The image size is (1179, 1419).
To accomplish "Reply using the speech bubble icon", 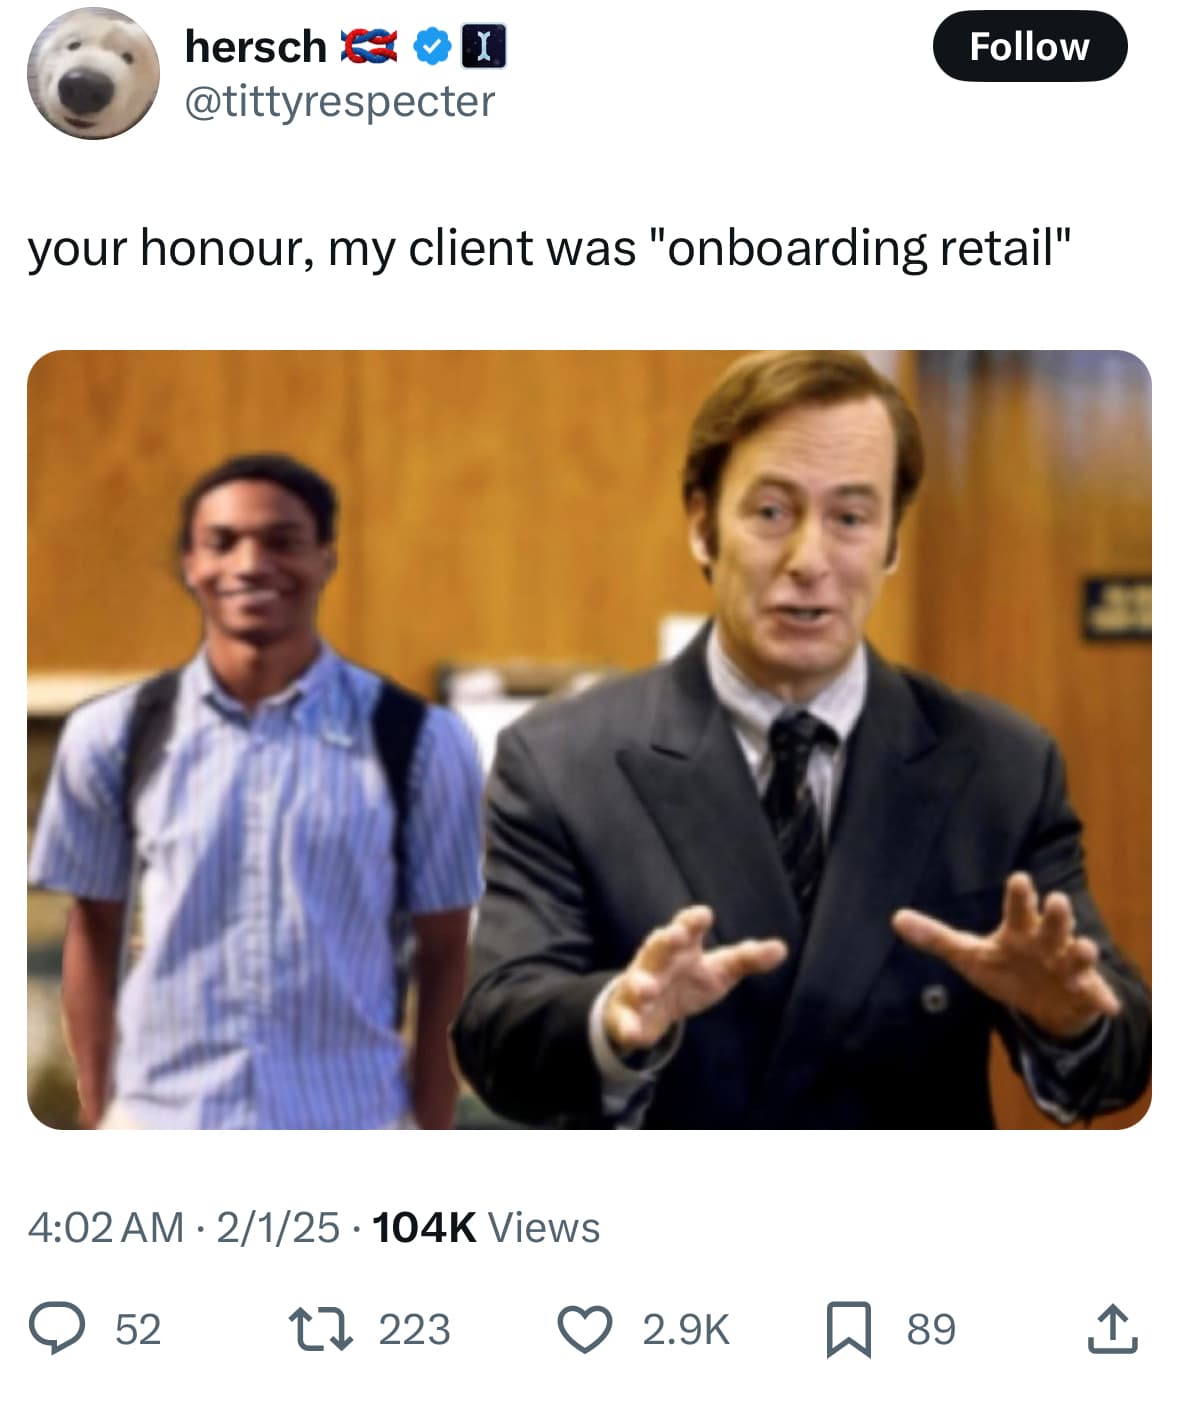I will coord(55,1330).
